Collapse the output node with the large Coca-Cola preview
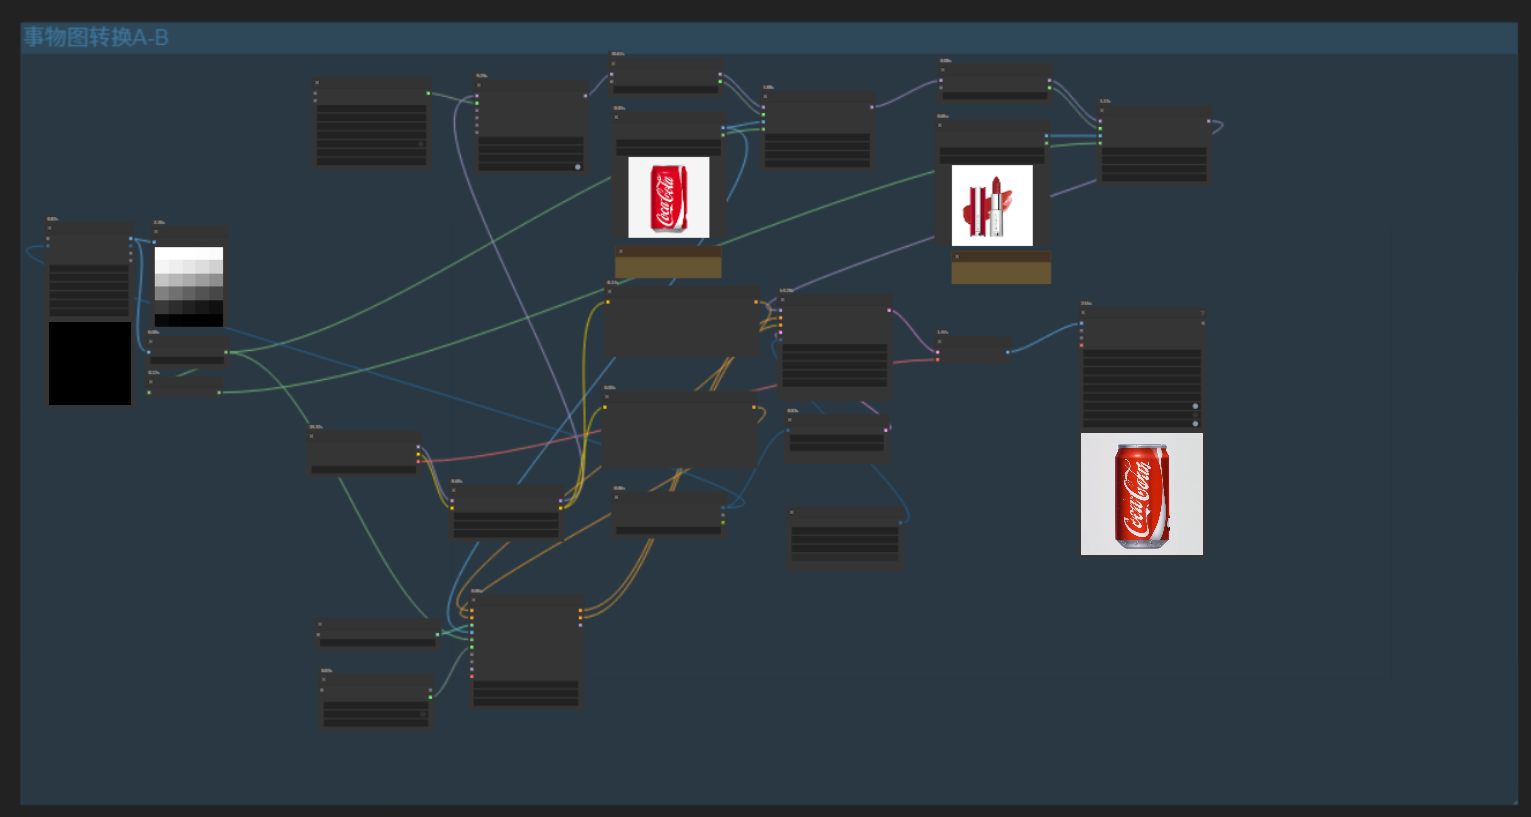 point(1083,312)
